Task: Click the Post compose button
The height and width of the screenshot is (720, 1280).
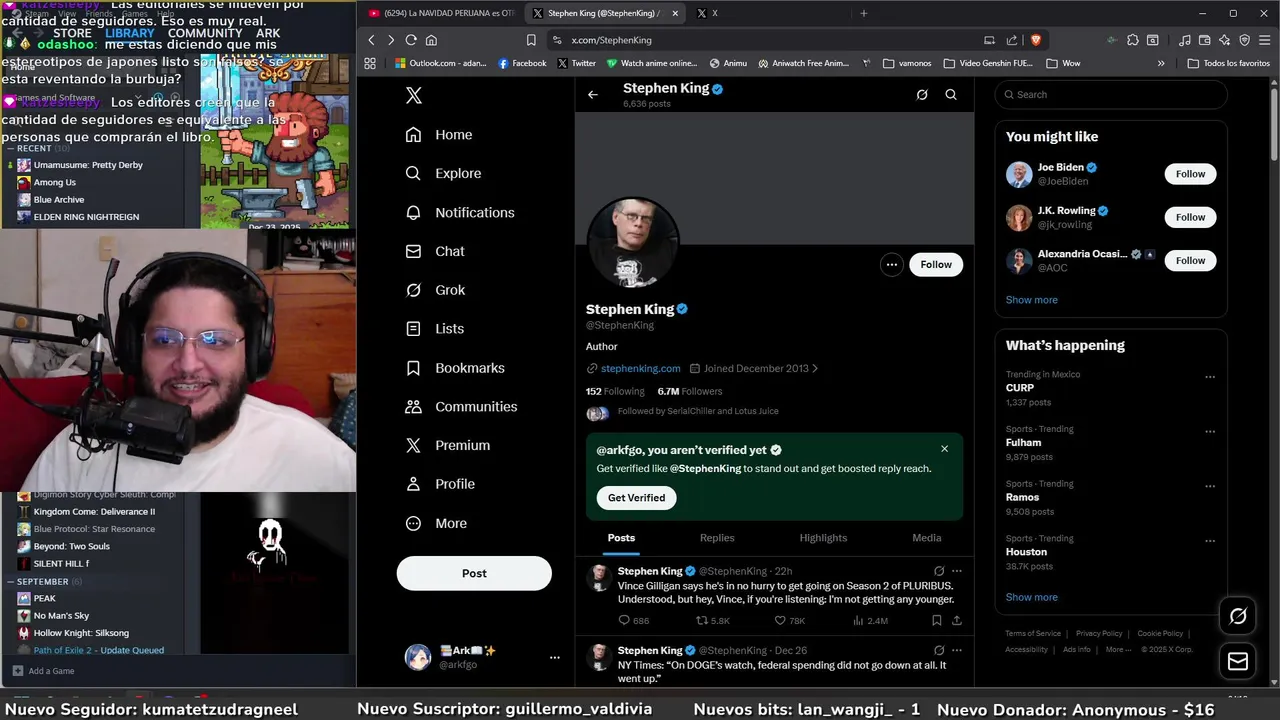Action: coord(474,573)
